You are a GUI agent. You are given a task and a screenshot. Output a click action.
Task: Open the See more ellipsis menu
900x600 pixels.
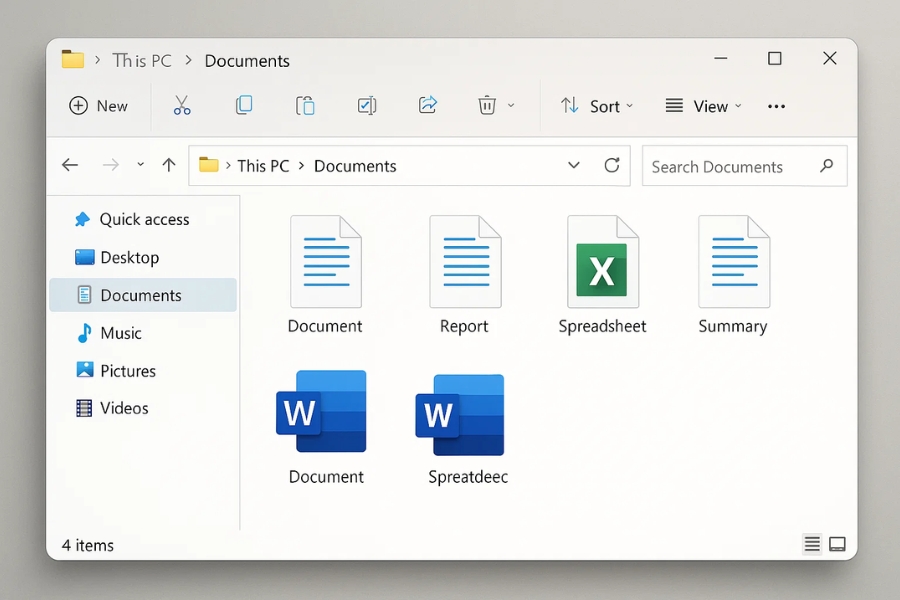[776, 106]
